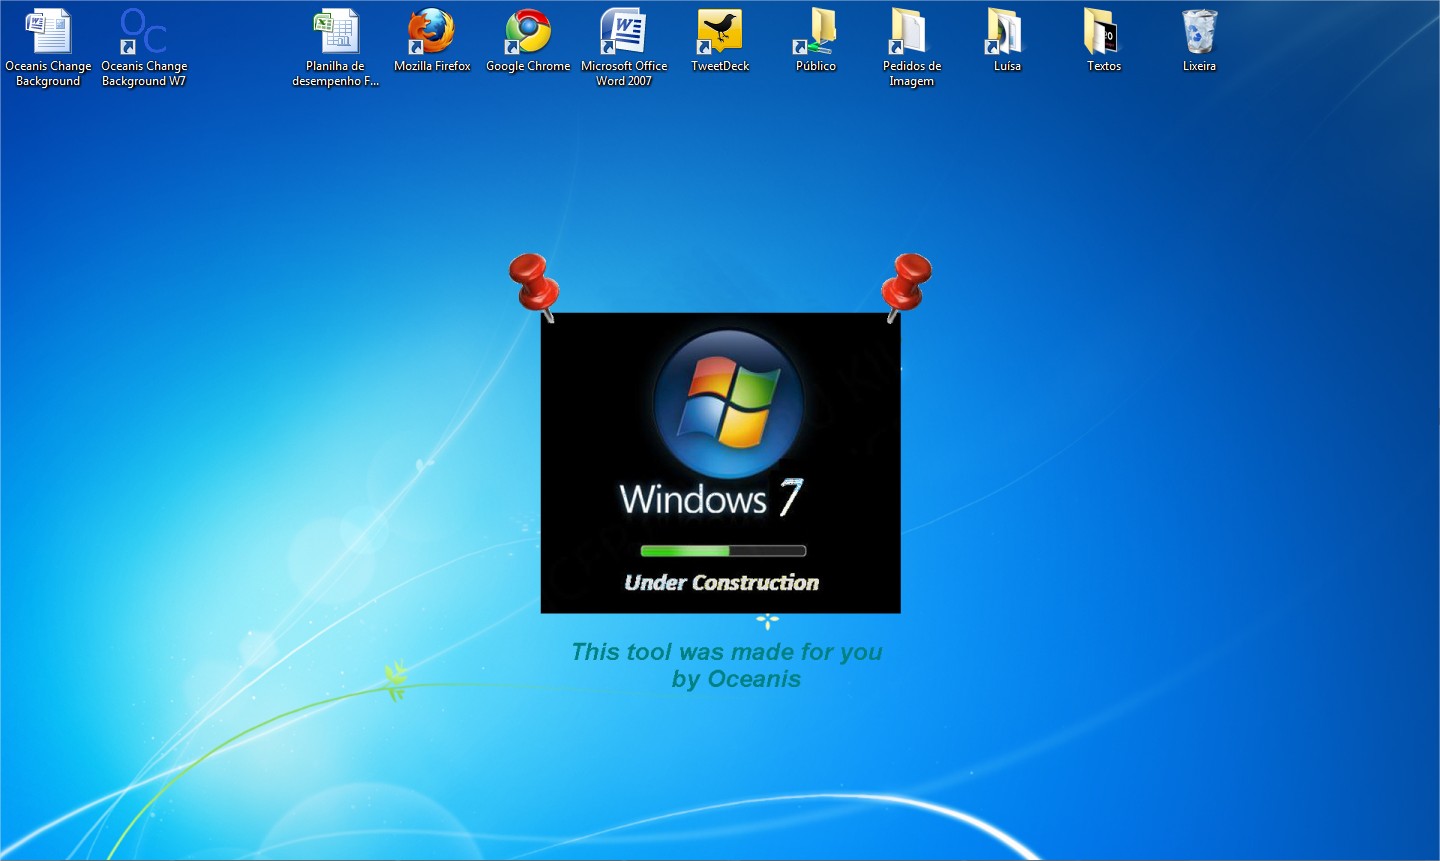
Task: Click the Under Construction banner
Action: [x=721, y=582]
